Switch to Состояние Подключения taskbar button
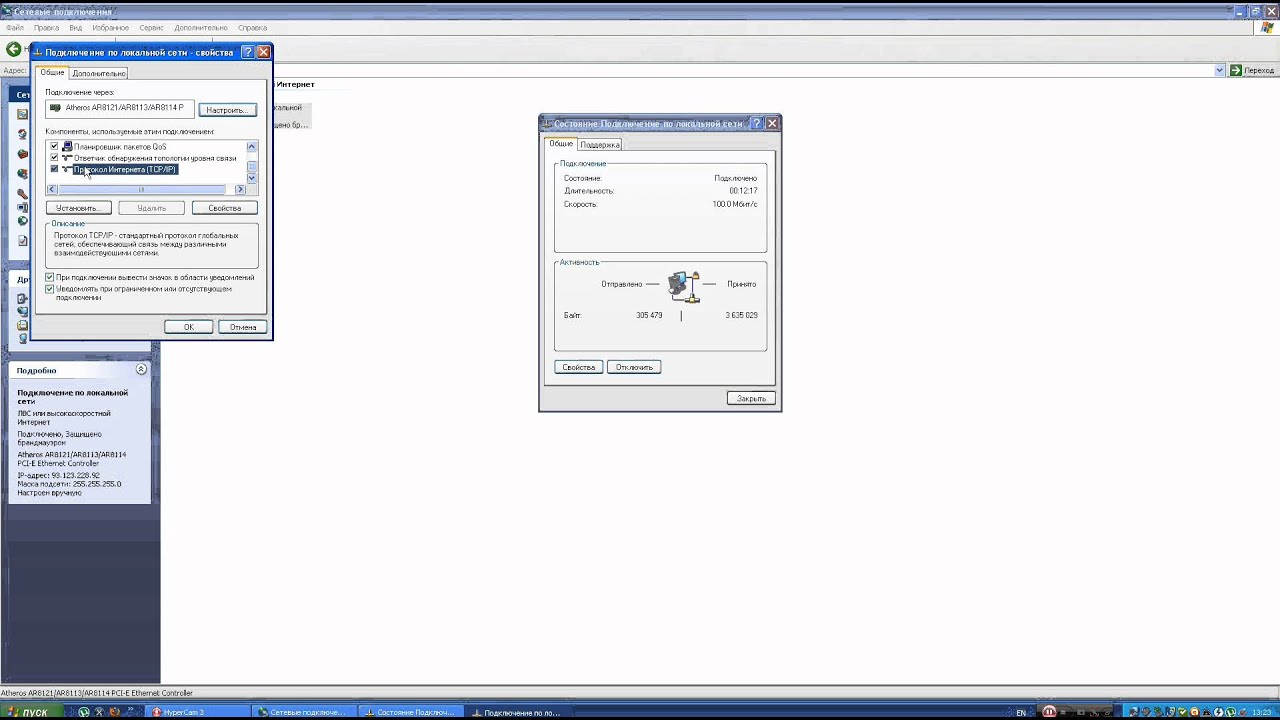 coord(409,712)
